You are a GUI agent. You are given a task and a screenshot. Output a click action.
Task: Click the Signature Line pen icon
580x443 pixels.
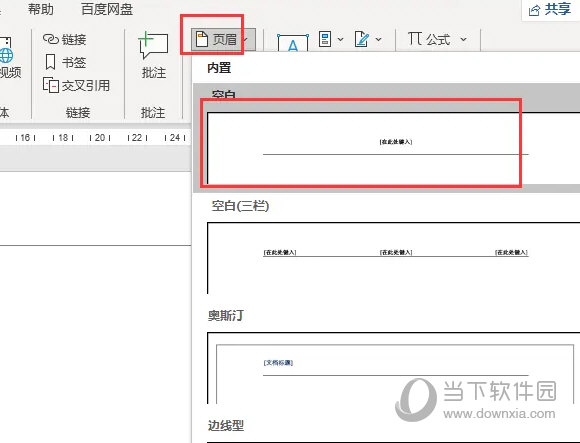click(361, 39)
